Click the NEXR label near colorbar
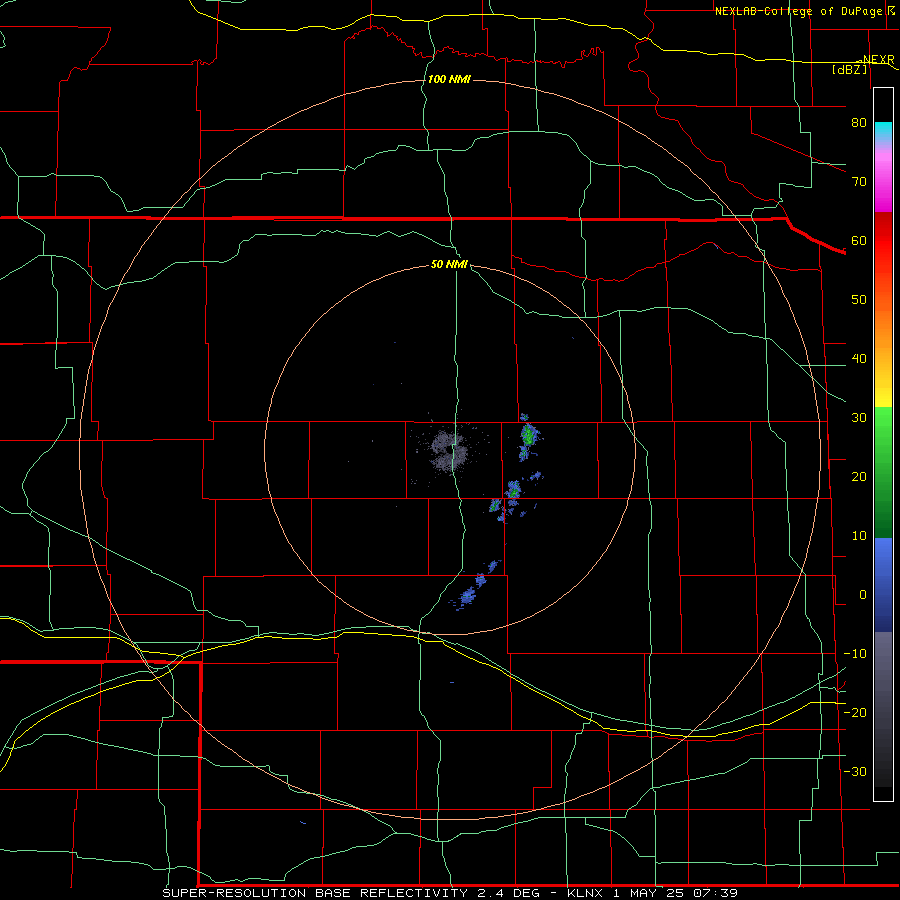 pyautogui.click(x=878, y=59)
